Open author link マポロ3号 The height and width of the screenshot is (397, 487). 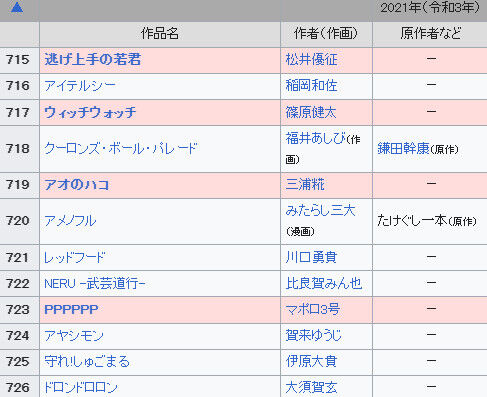[x=313, y=310]
